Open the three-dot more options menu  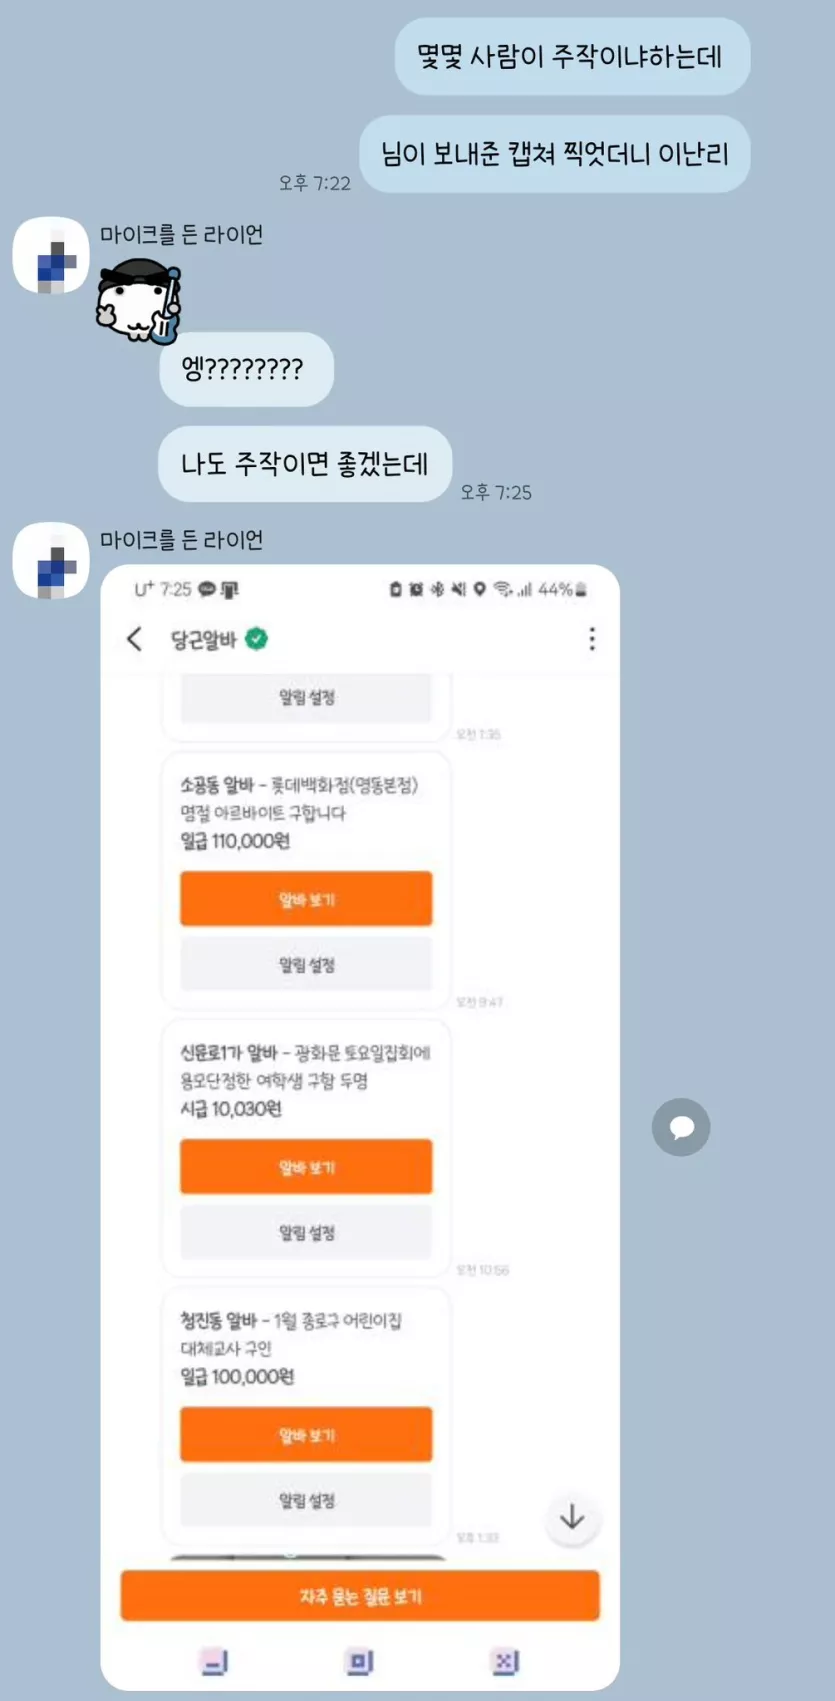point(592,639)
